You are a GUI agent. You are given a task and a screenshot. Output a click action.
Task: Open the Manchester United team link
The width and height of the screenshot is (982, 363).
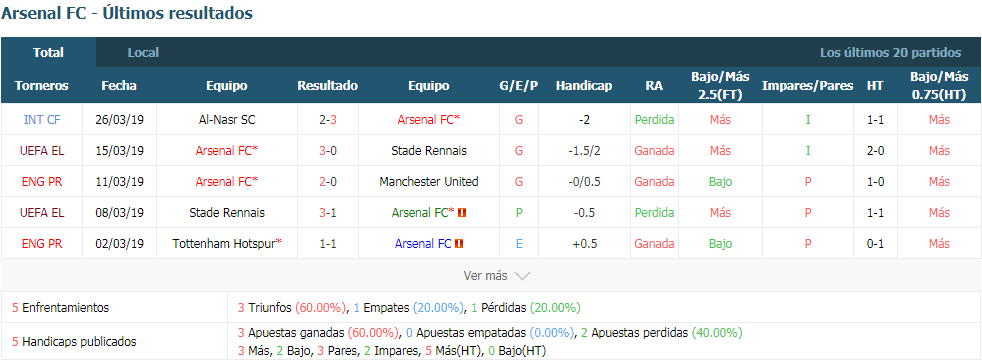(x=428, y=182)
